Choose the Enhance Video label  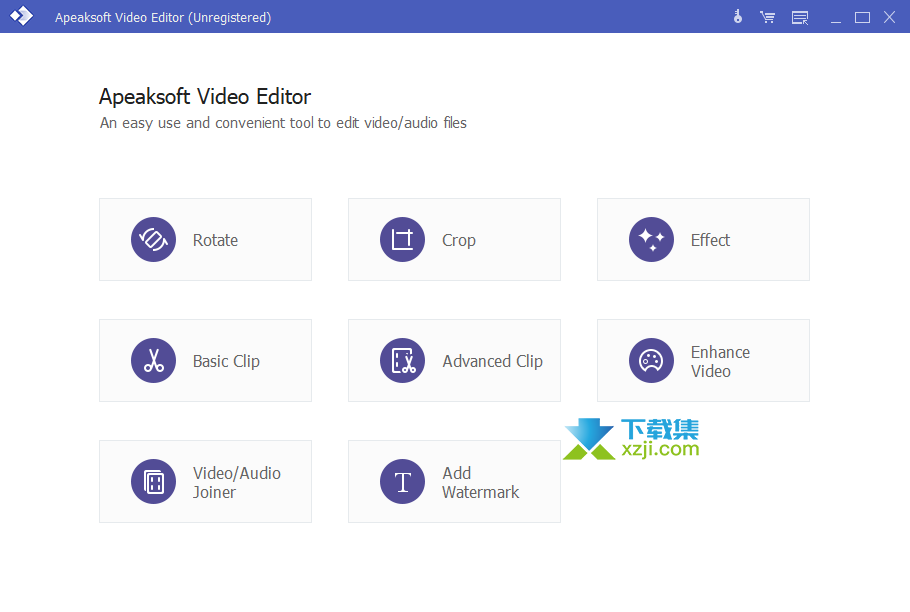pyautogui.click(x=720, y=361)
